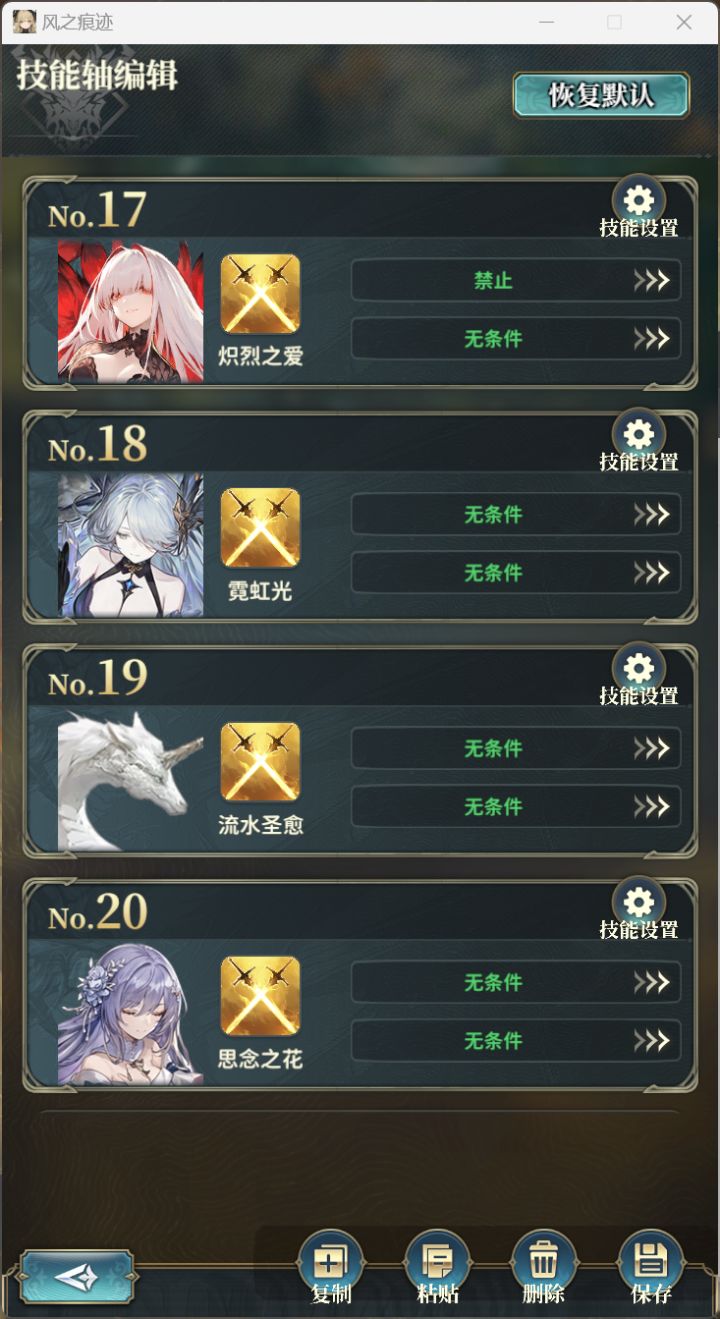
Task: Expand the 禁止 condition in No.17
Action: point(516,280)
